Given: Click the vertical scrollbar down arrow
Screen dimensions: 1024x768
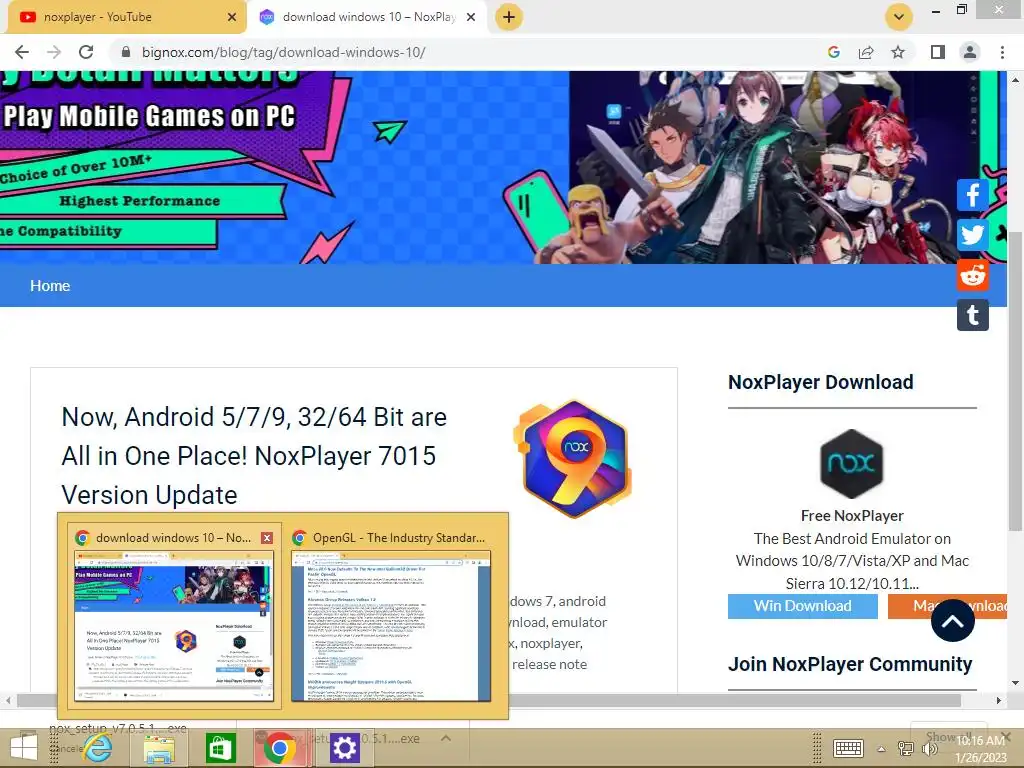Looking at the screenshot, I should pos(1015,683).
